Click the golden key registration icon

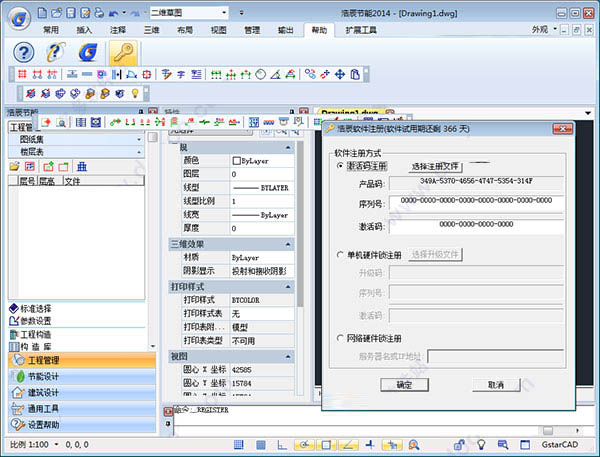coord(123,52)
